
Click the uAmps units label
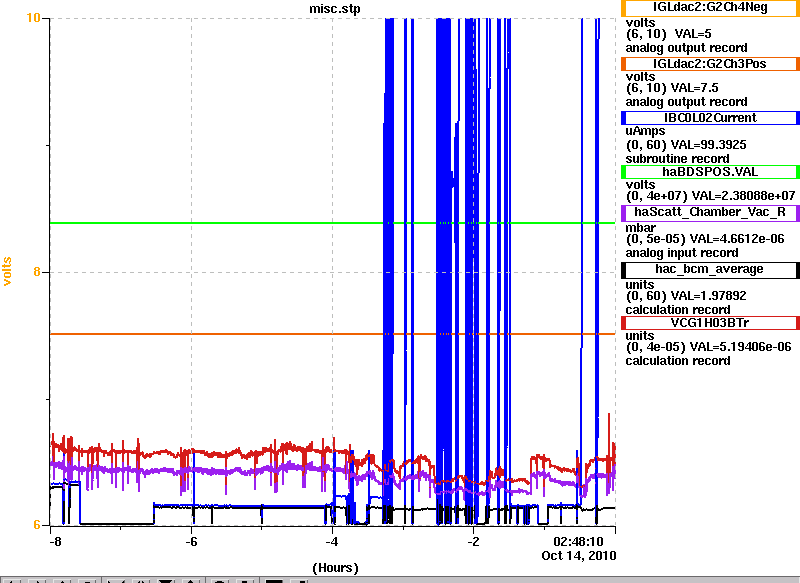pos(645,131)
